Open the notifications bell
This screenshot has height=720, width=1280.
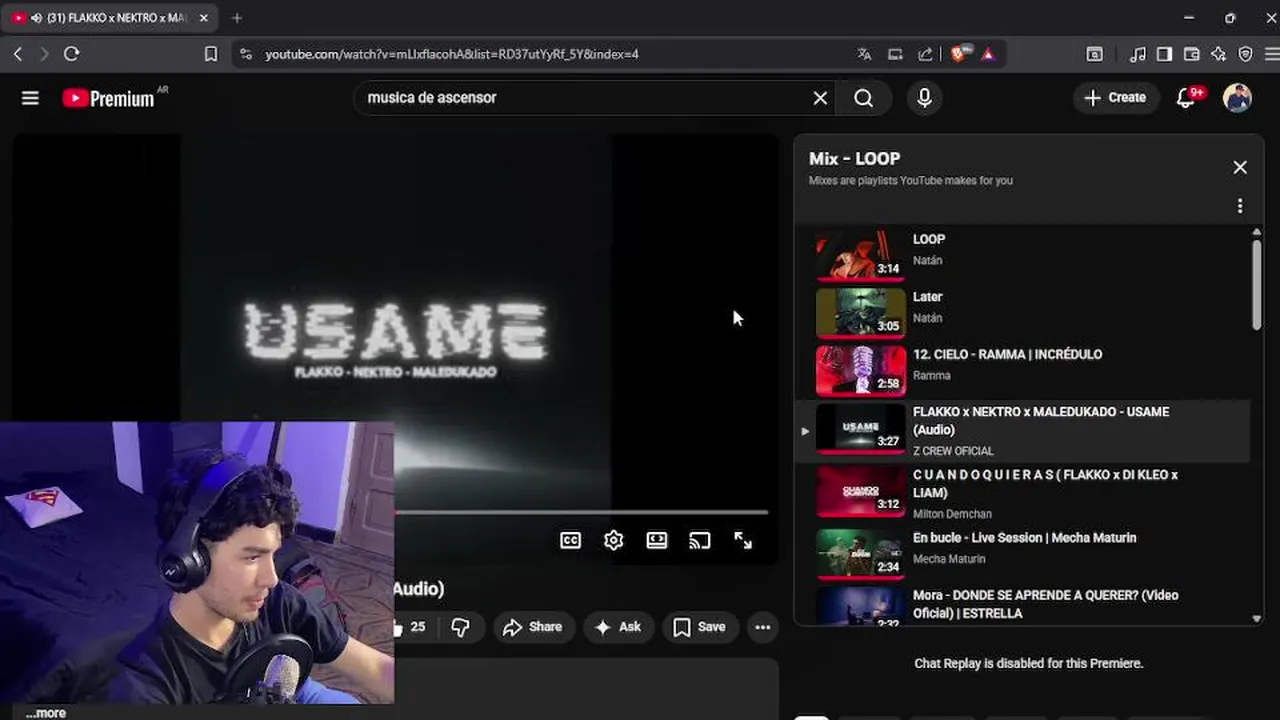tap(1187, 98)
